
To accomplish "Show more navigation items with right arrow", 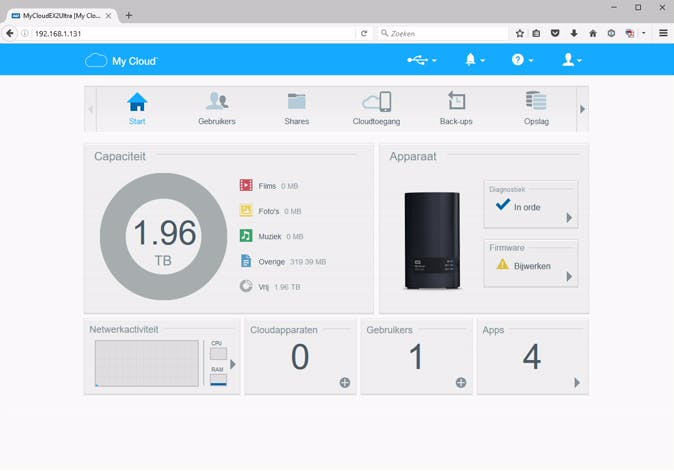I will click(582, 109).
